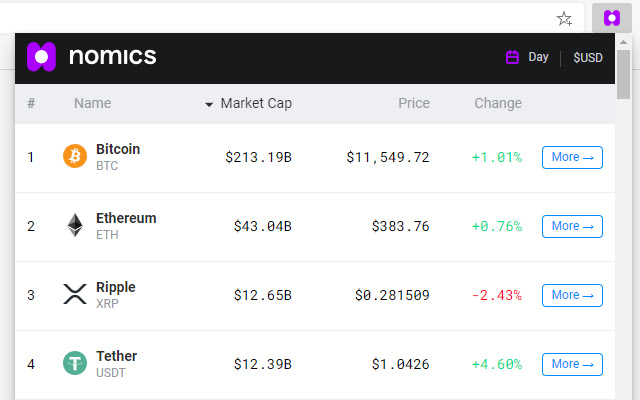Open the Day time period selector
This screenshot has width=640, height=400.
[x=538, y=57]
